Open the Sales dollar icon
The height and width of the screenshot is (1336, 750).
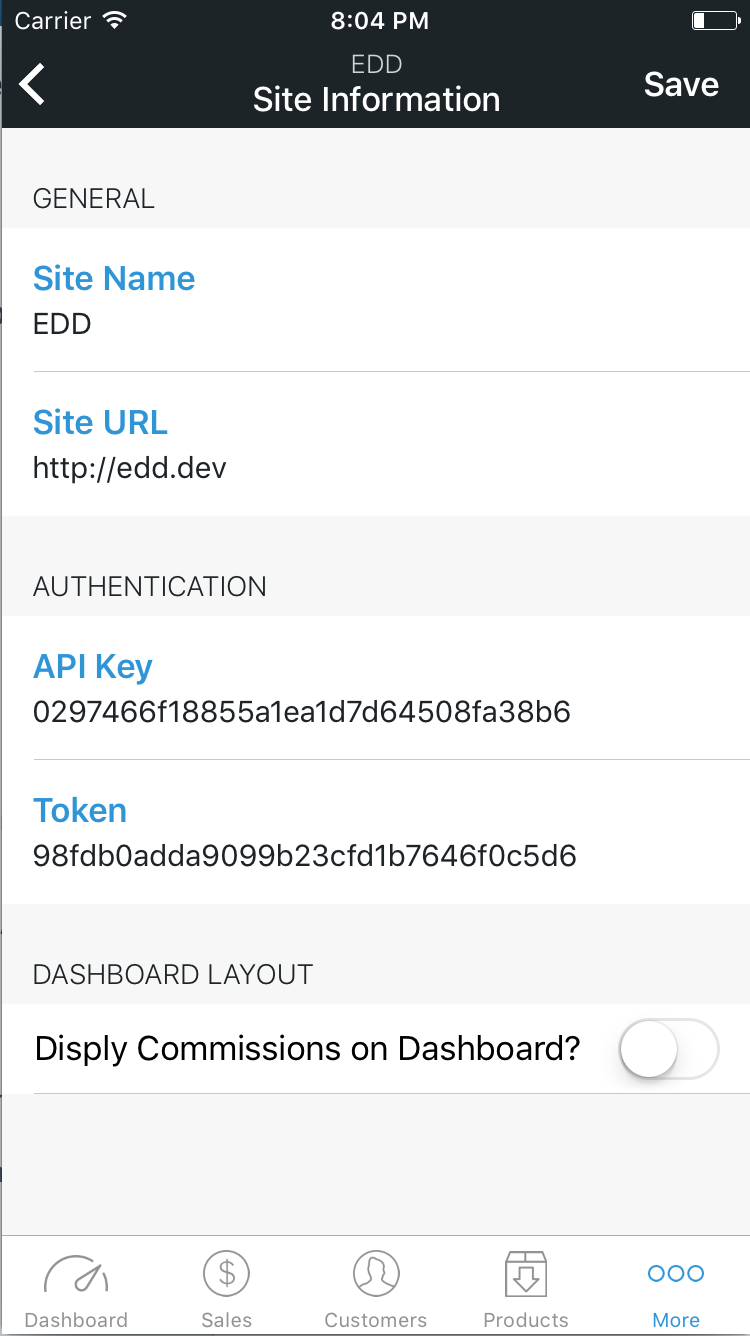[226, 1273]
